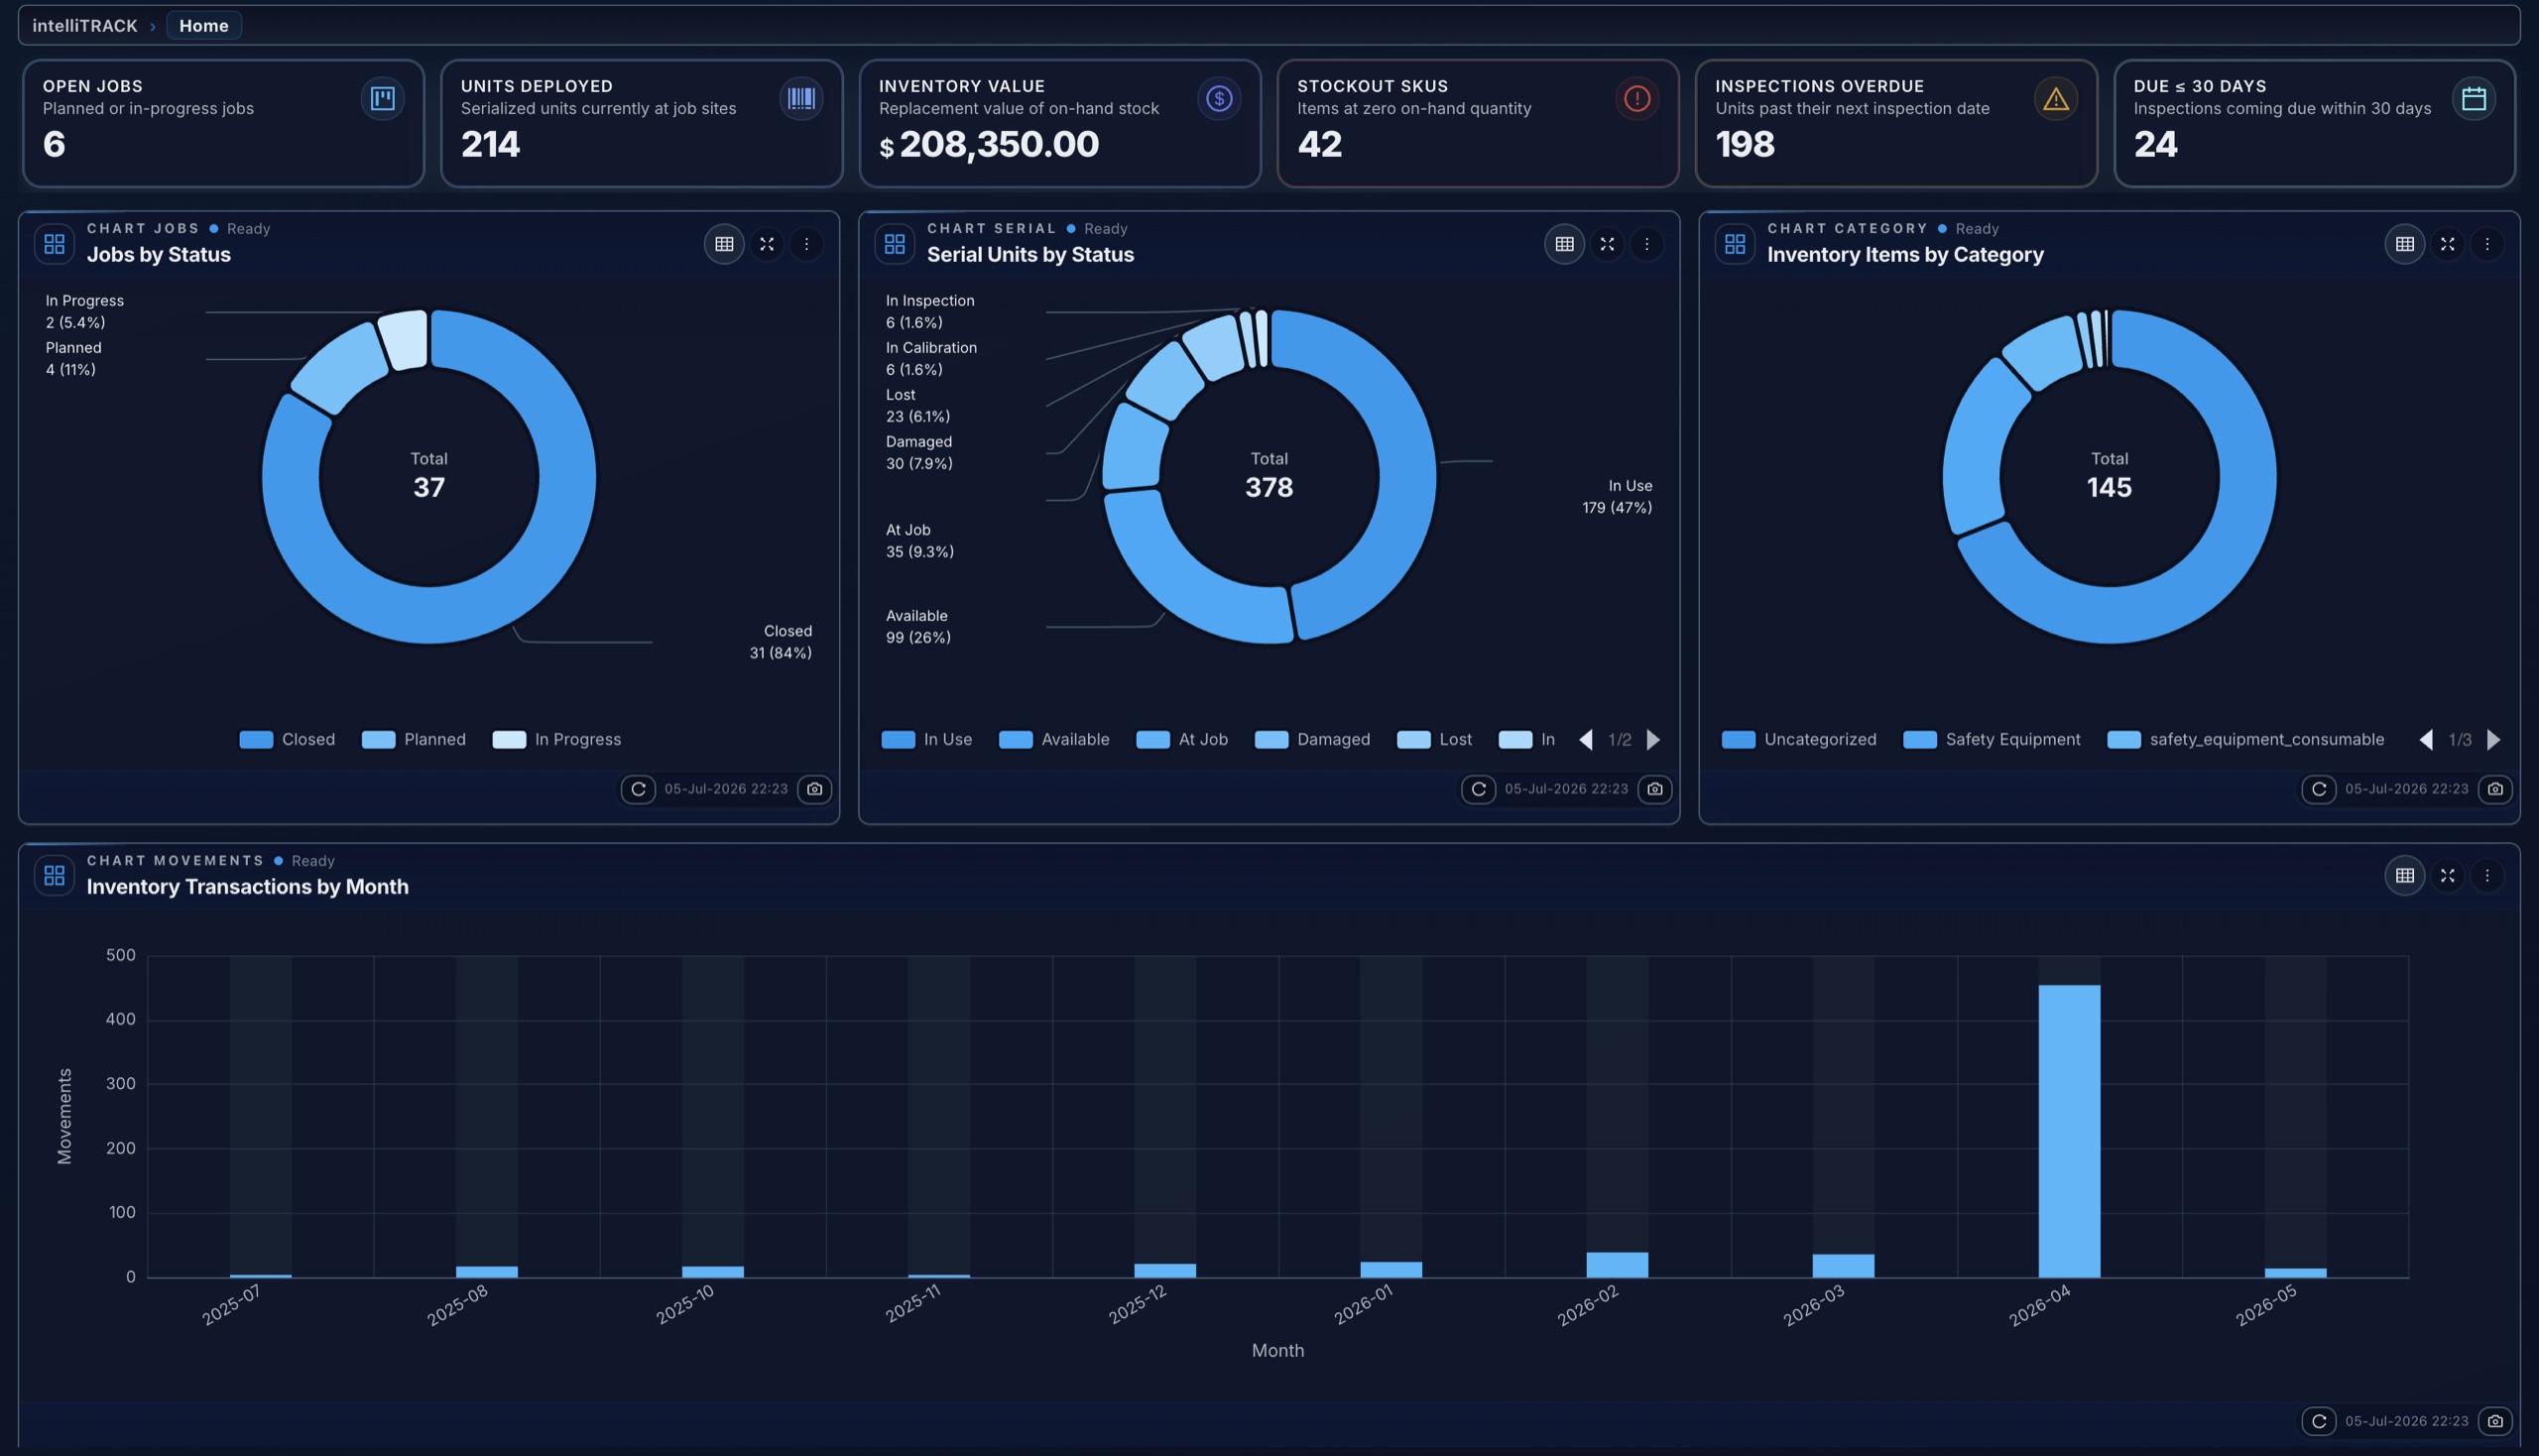Refresh the Inventory Transactions by Month chart
The image size is (2539, 1456).
pos(2318,1421)
